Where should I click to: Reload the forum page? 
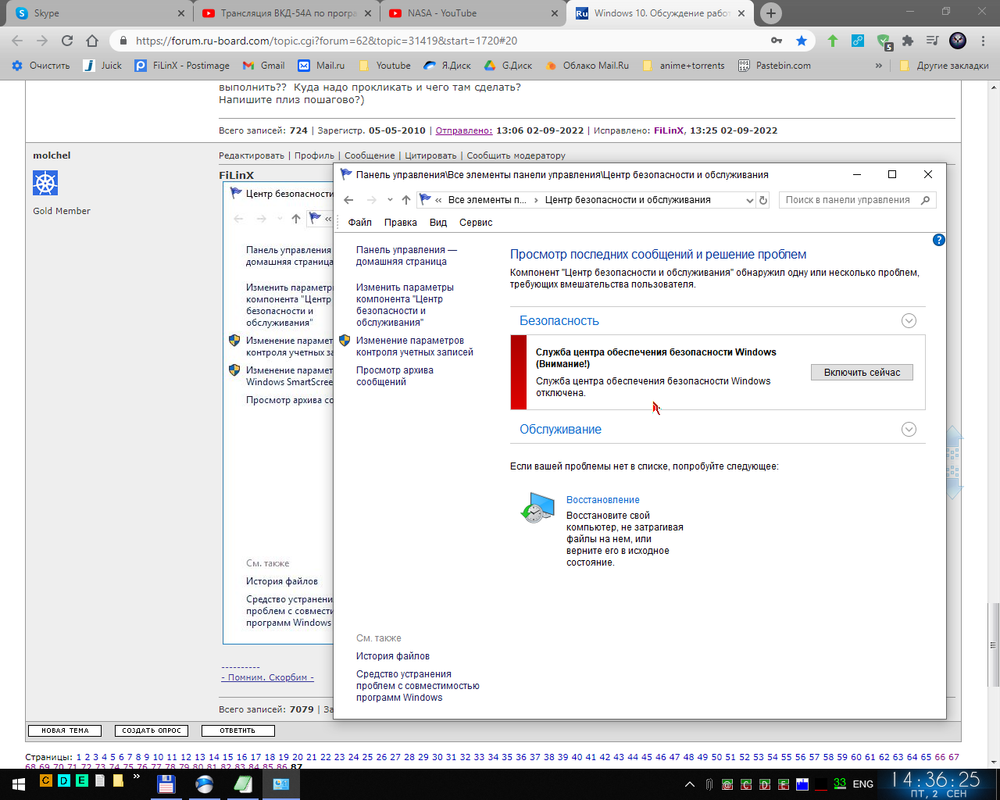[x=67, y=41]
